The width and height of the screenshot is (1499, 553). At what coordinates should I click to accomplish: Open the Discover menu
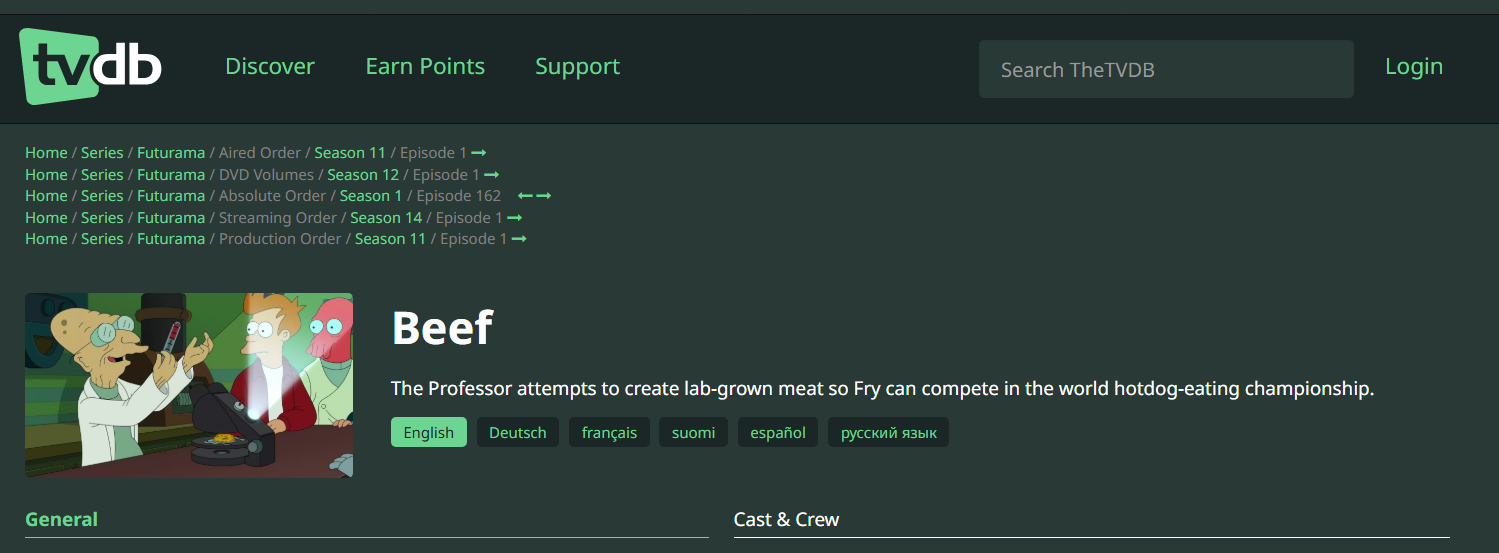pos(270,66)
